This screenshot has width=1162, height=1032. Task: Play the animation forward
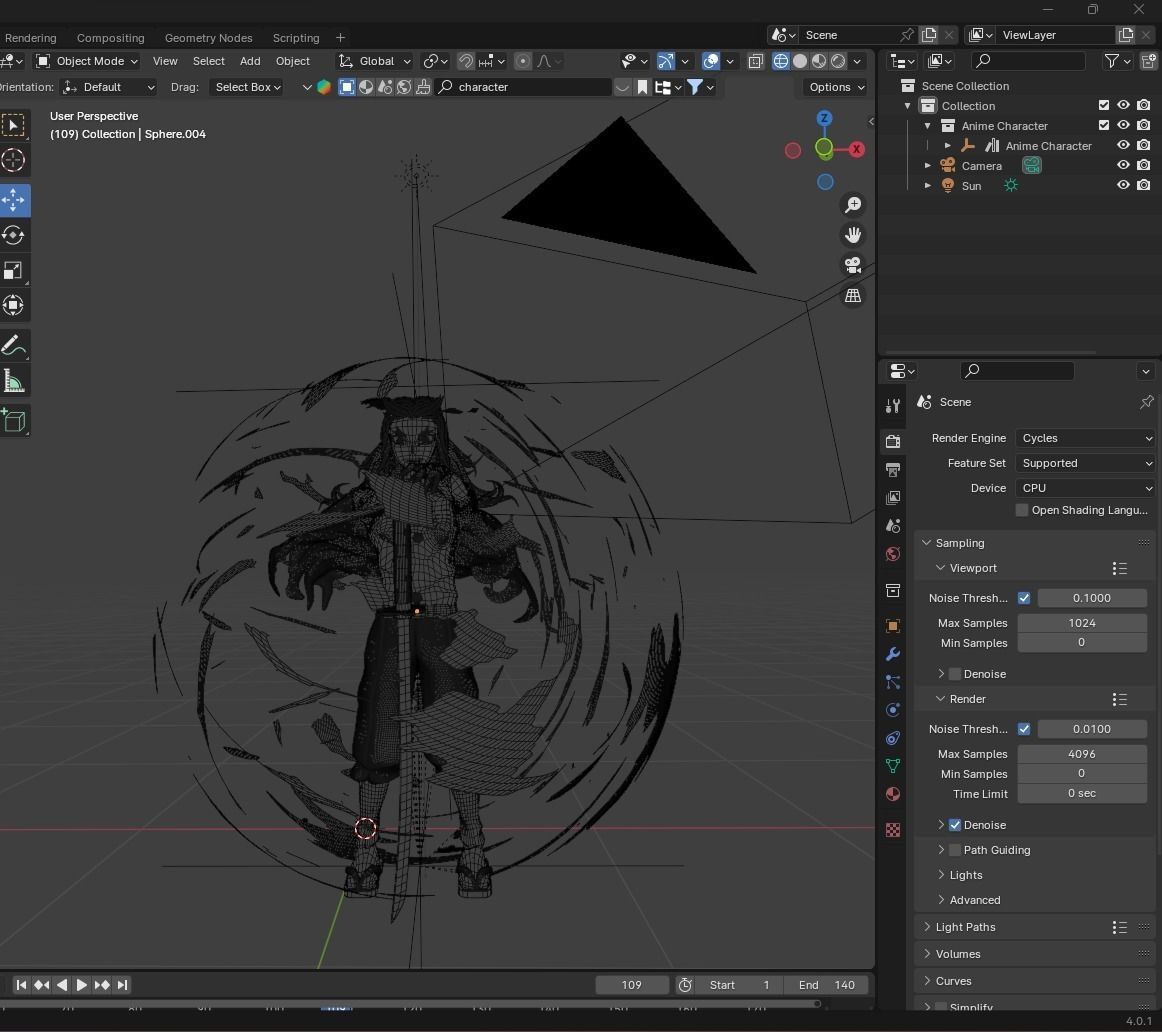click(82, 985)
